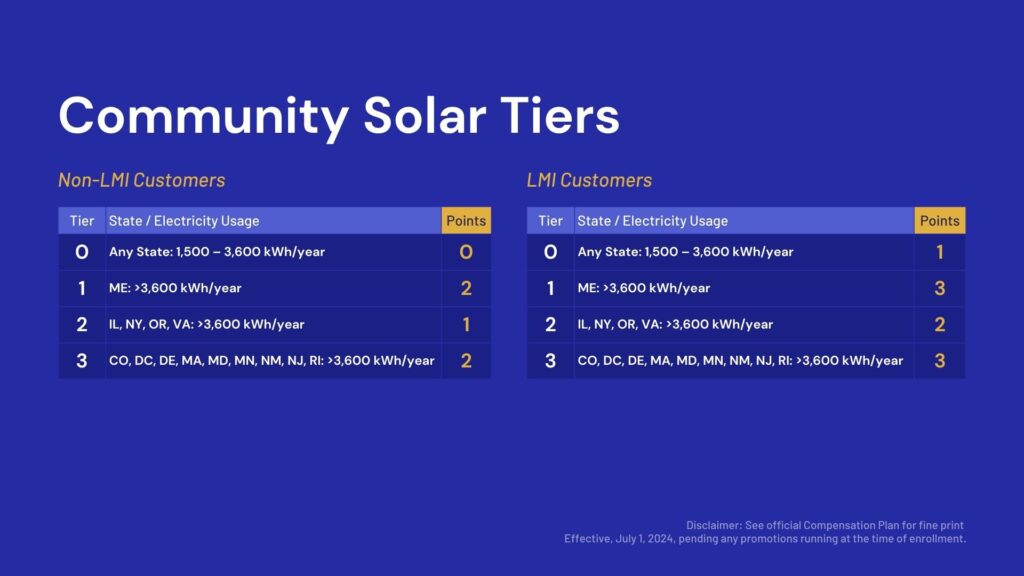Click the 'Effective, July 1, 2024' footnote line
The height and width of the screenshot is (576, 1024).
(x=765, y=539)
